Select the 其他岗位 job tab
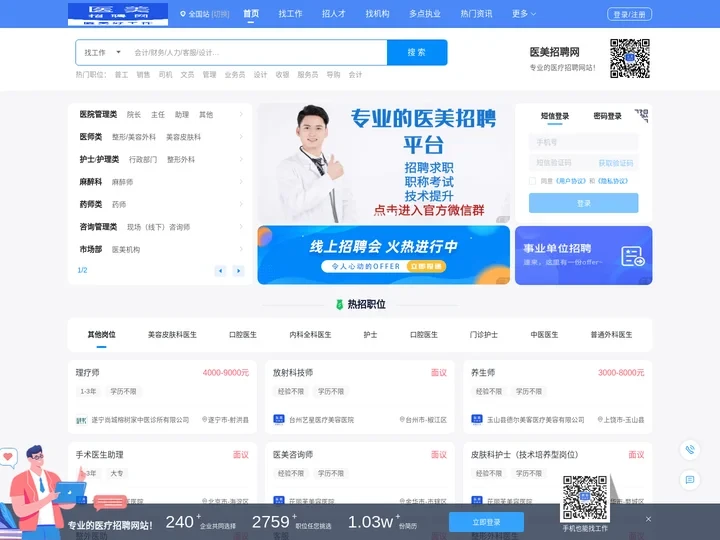 point(101,335)
